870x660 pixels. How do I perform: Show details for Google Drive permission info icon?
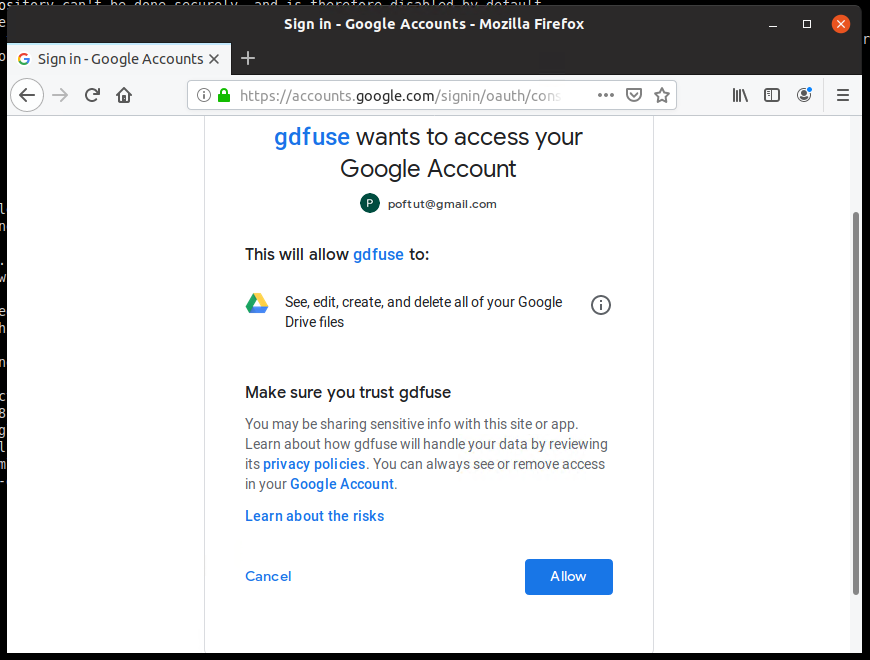pyautogui.click(x=600, y=305)
